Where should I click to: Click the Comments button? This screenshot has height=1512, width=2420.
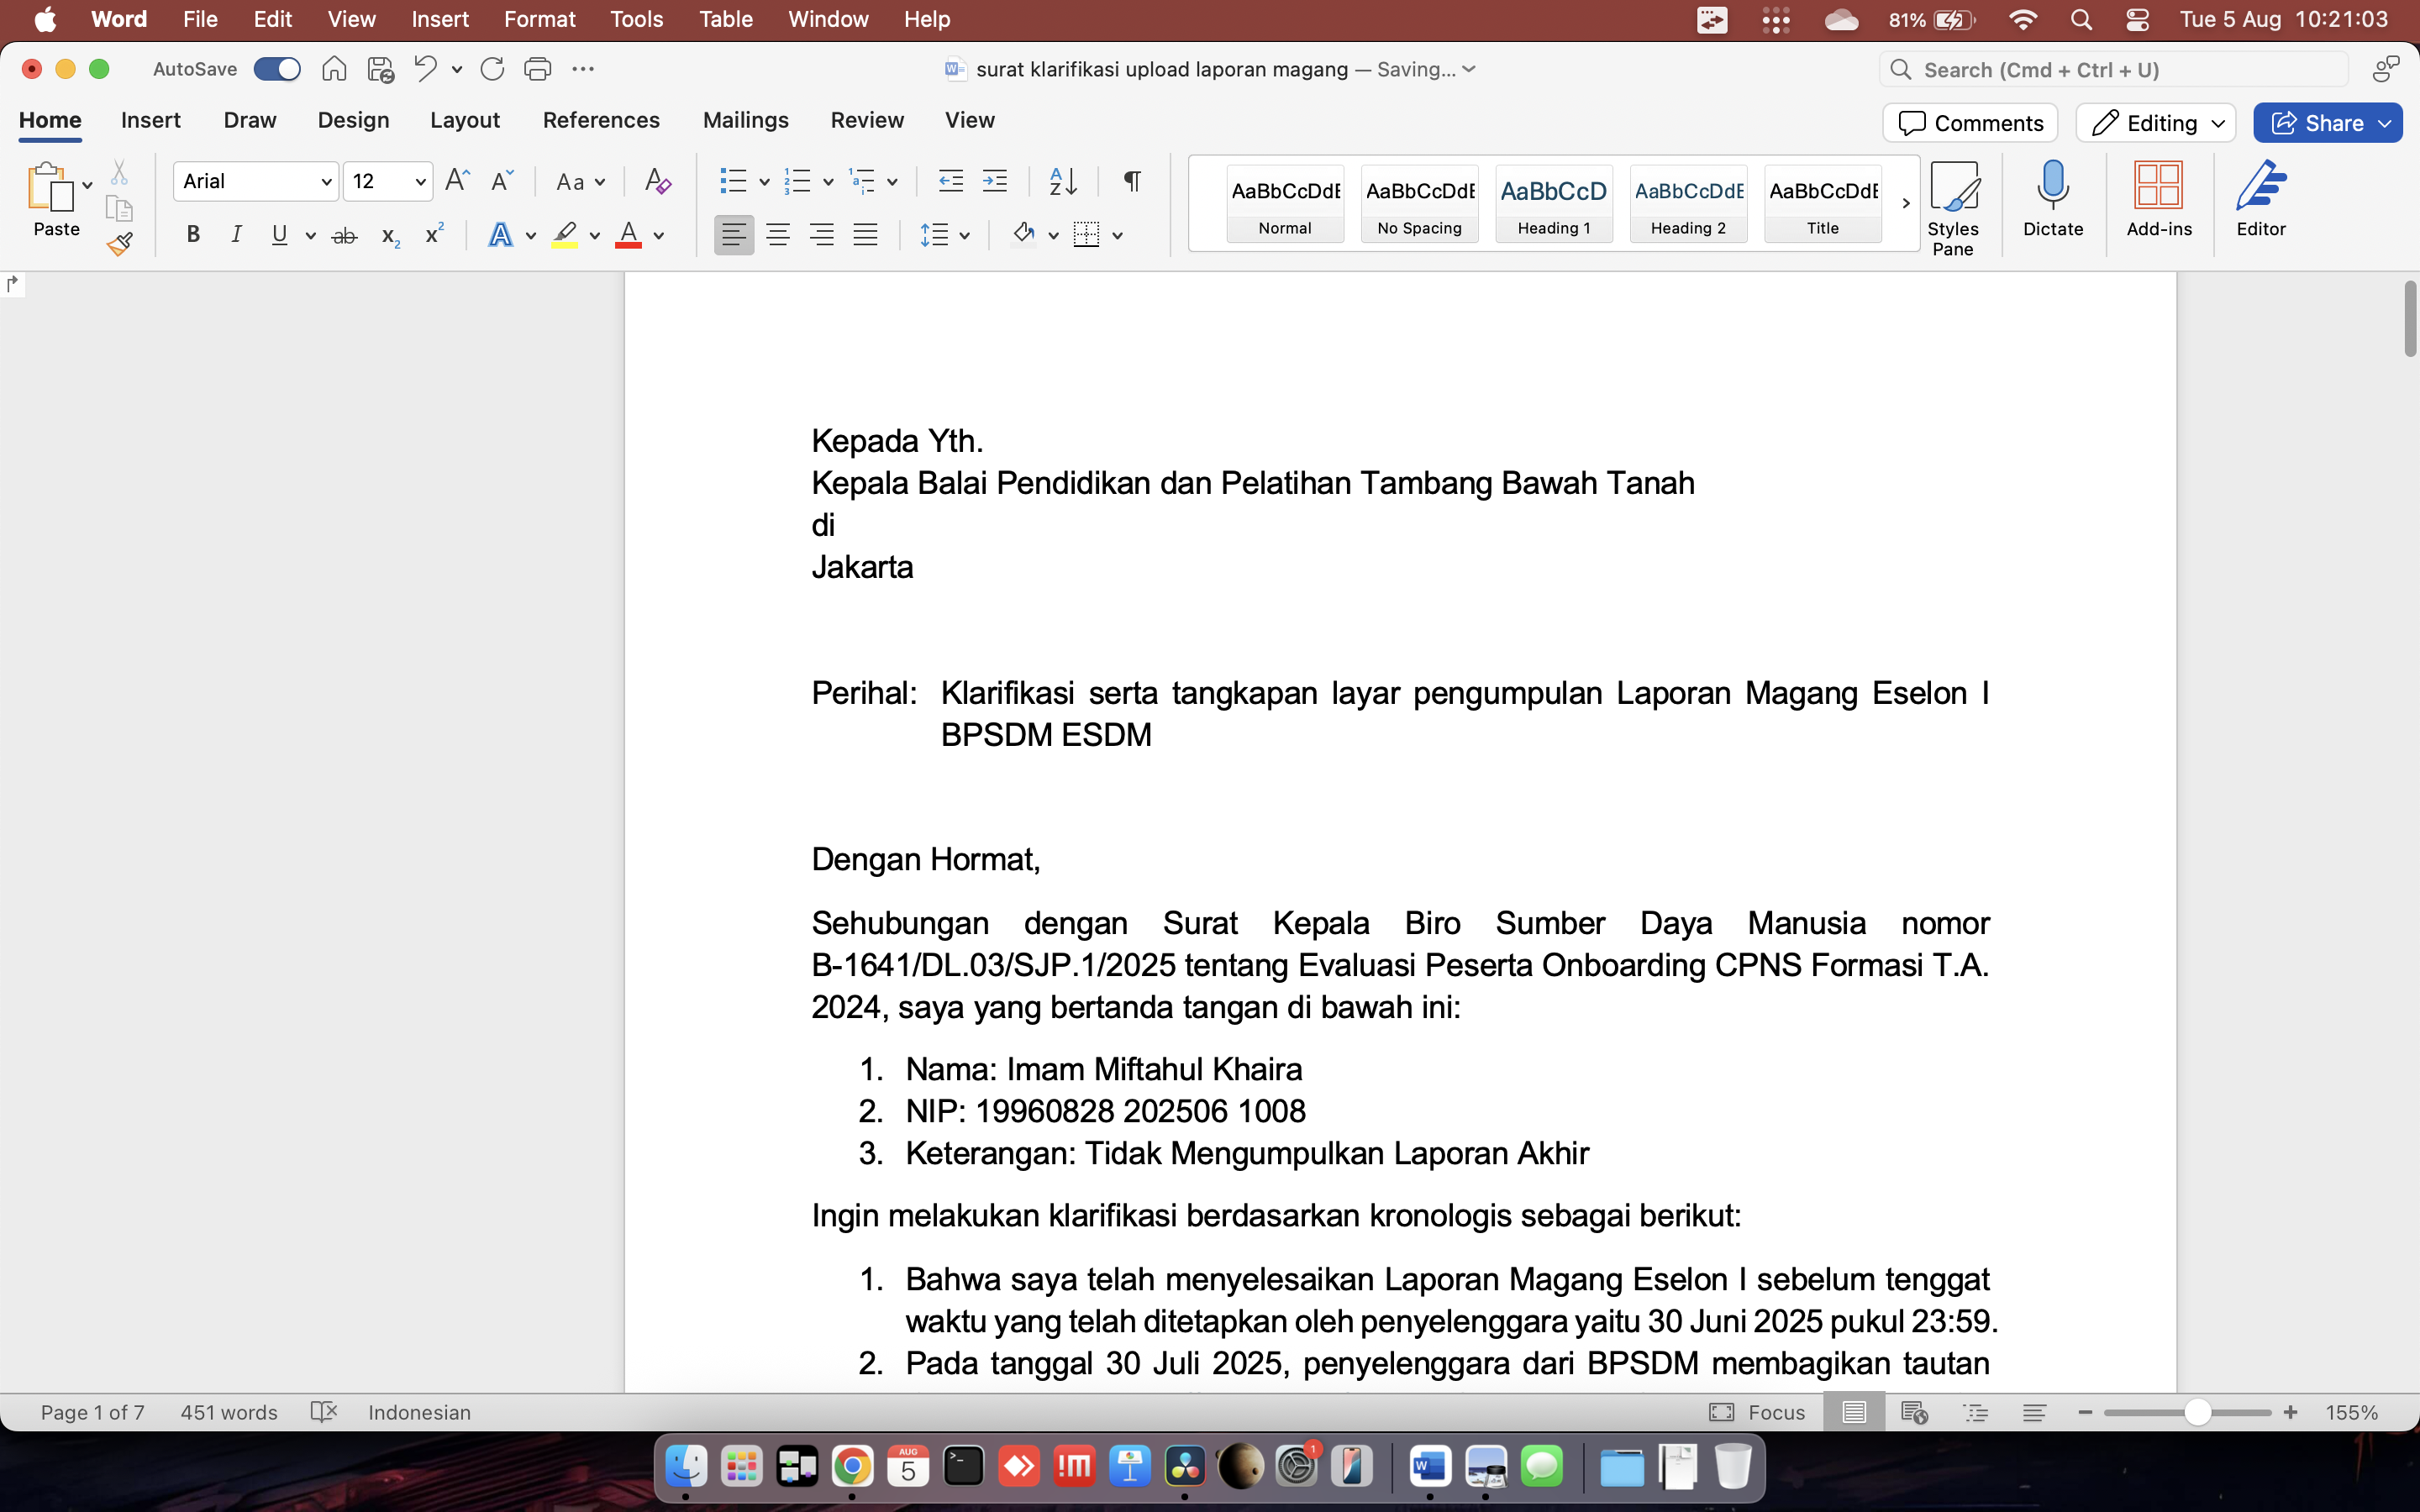[1970, 123]
